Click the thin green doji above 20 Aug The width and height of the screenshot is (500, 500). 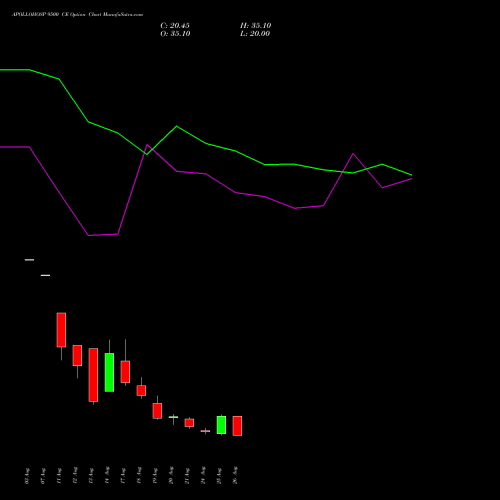point(173,417)
